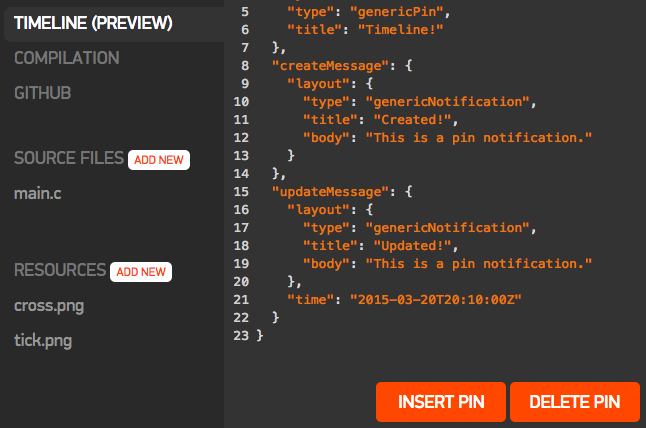Add a new resource

141,271
